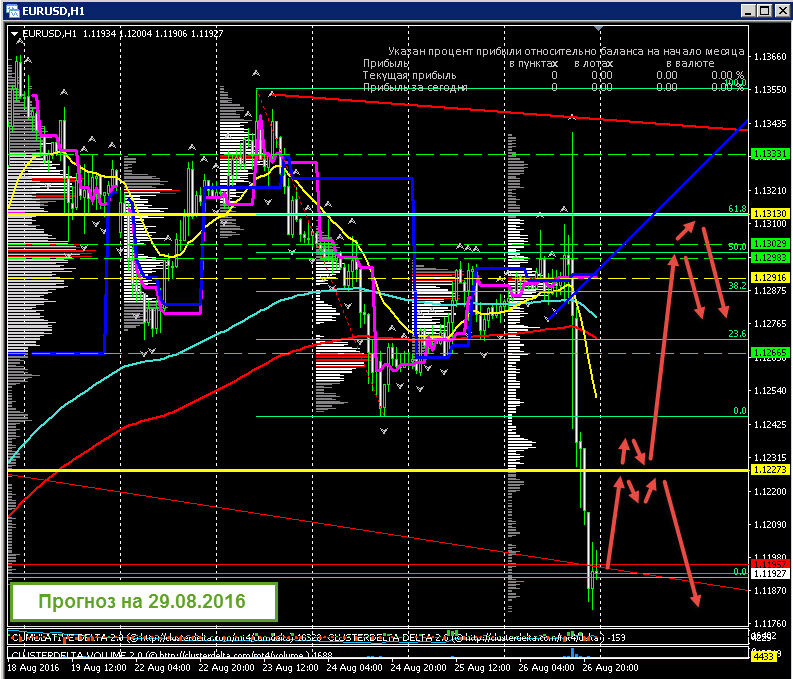Click the 26 Aug 04:00 time label
Viewport: 793px width, 679px height.
tap(547, 668)
